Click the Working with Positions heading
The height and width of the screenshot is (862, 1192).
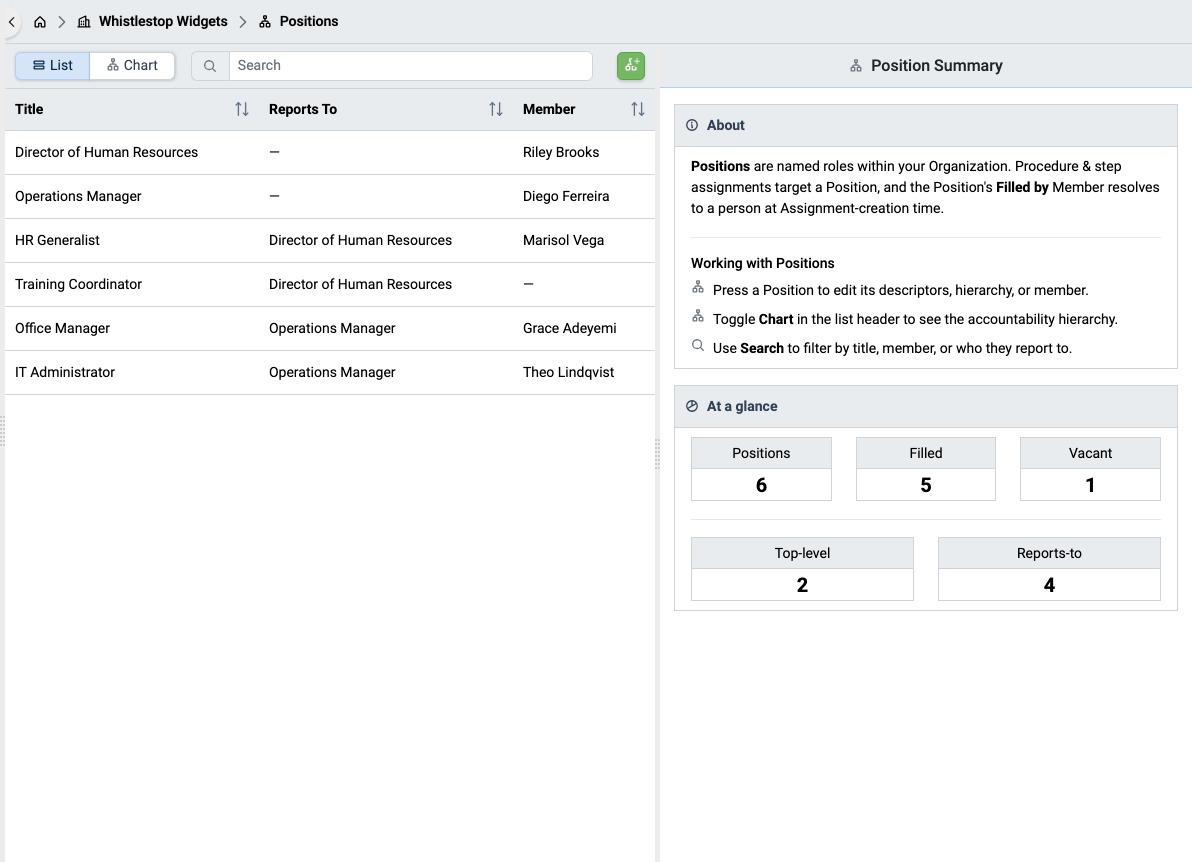click(762, 264)
